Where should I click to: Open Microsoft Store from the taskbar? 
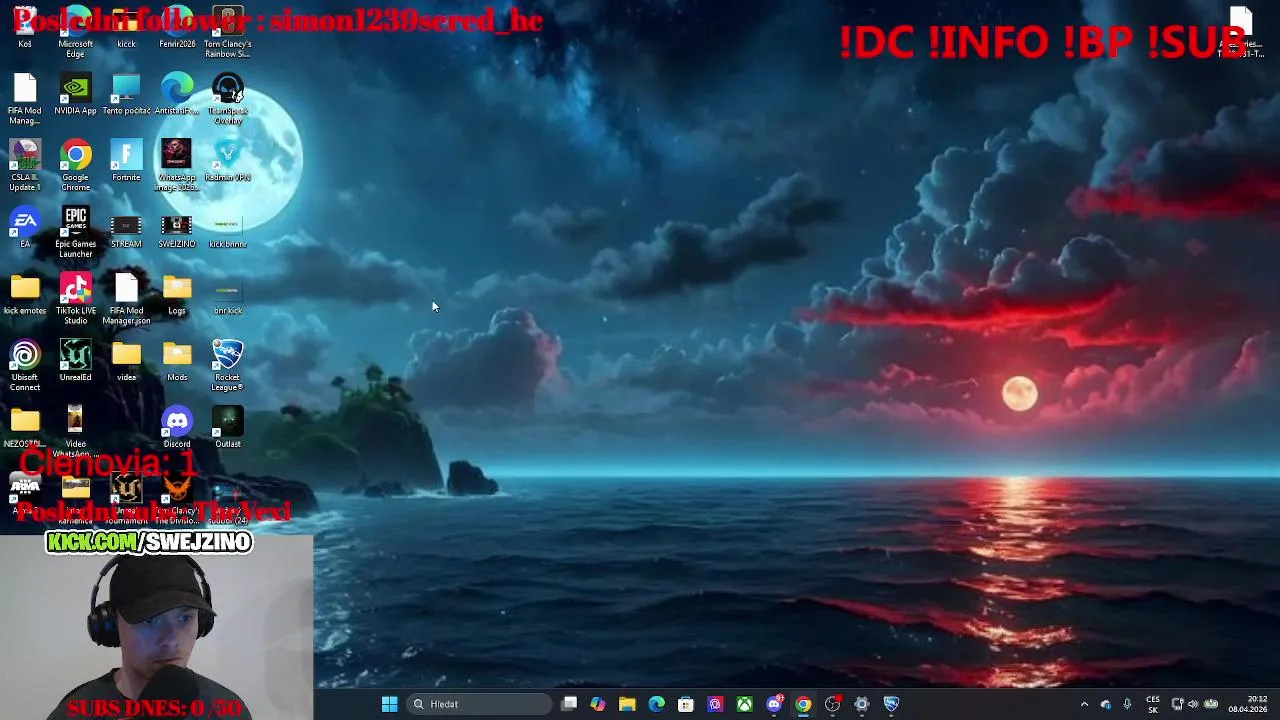tap(686, 704)
